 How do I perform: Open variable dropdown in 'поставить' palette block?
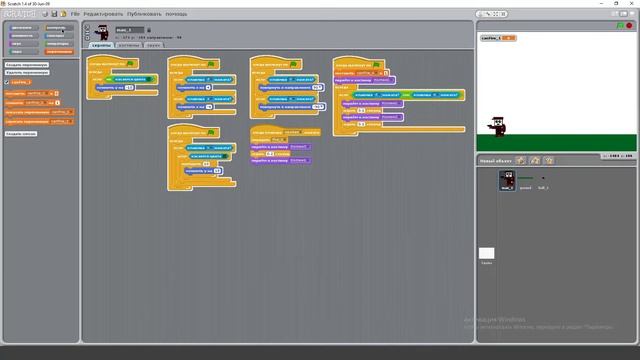pyautogui.click(x=38, y=93)
